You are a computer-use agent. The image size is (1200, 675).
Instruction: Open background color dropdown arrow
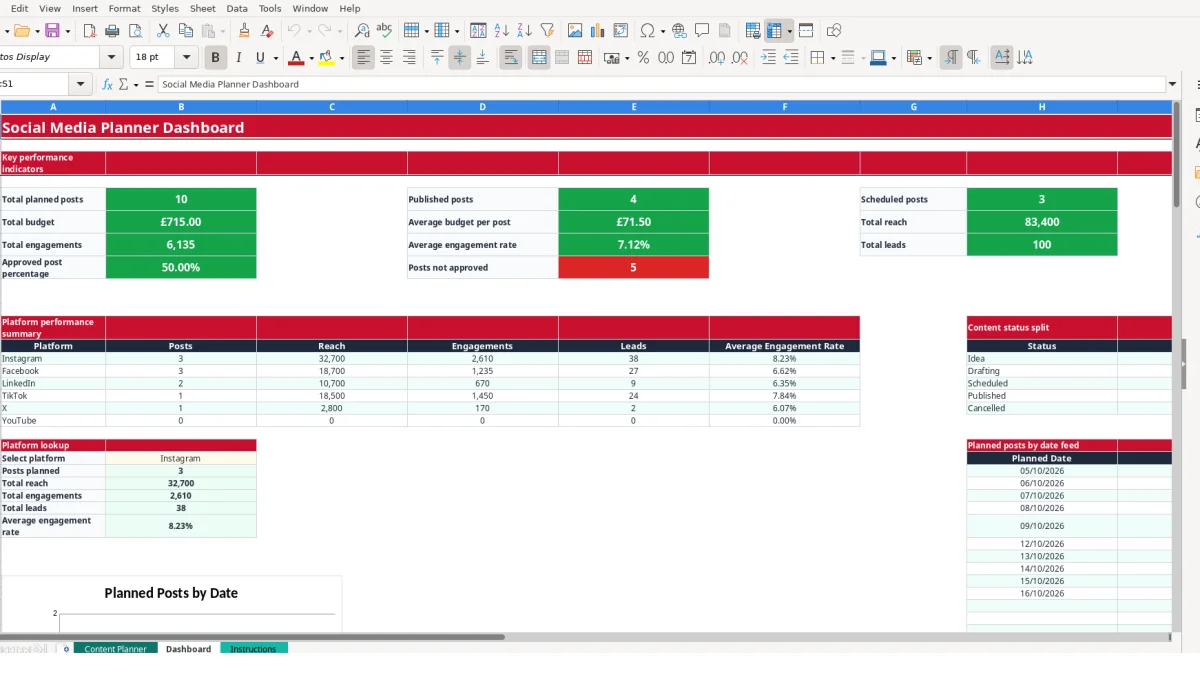pos(342,58)
